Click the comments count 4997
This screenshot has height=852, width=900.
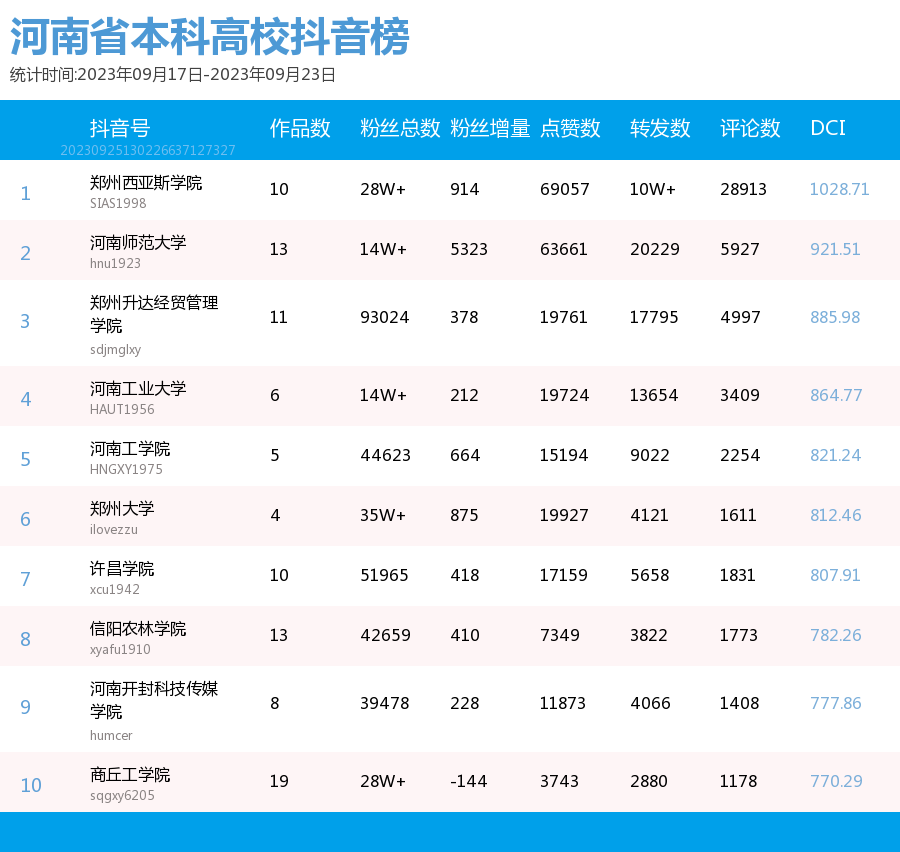(x=740, y=317)
